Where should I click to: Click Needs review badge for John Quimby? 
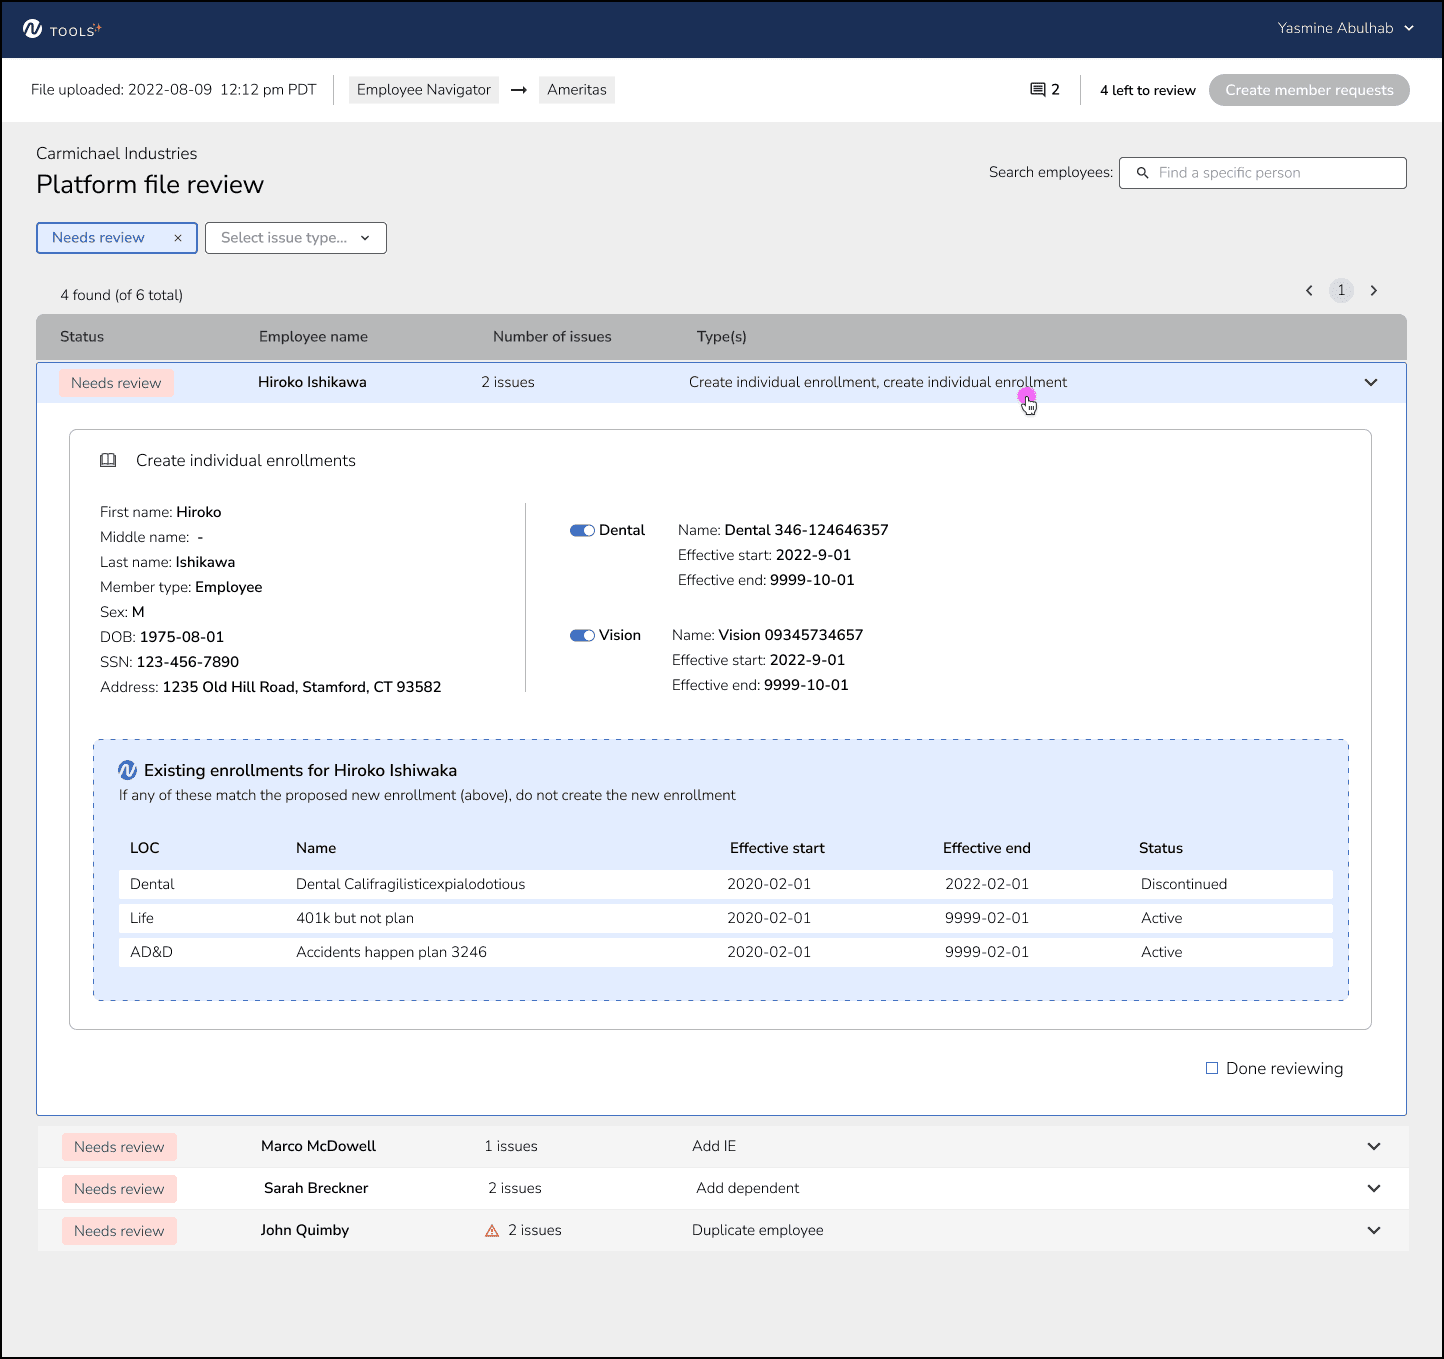click(119, 1231)
